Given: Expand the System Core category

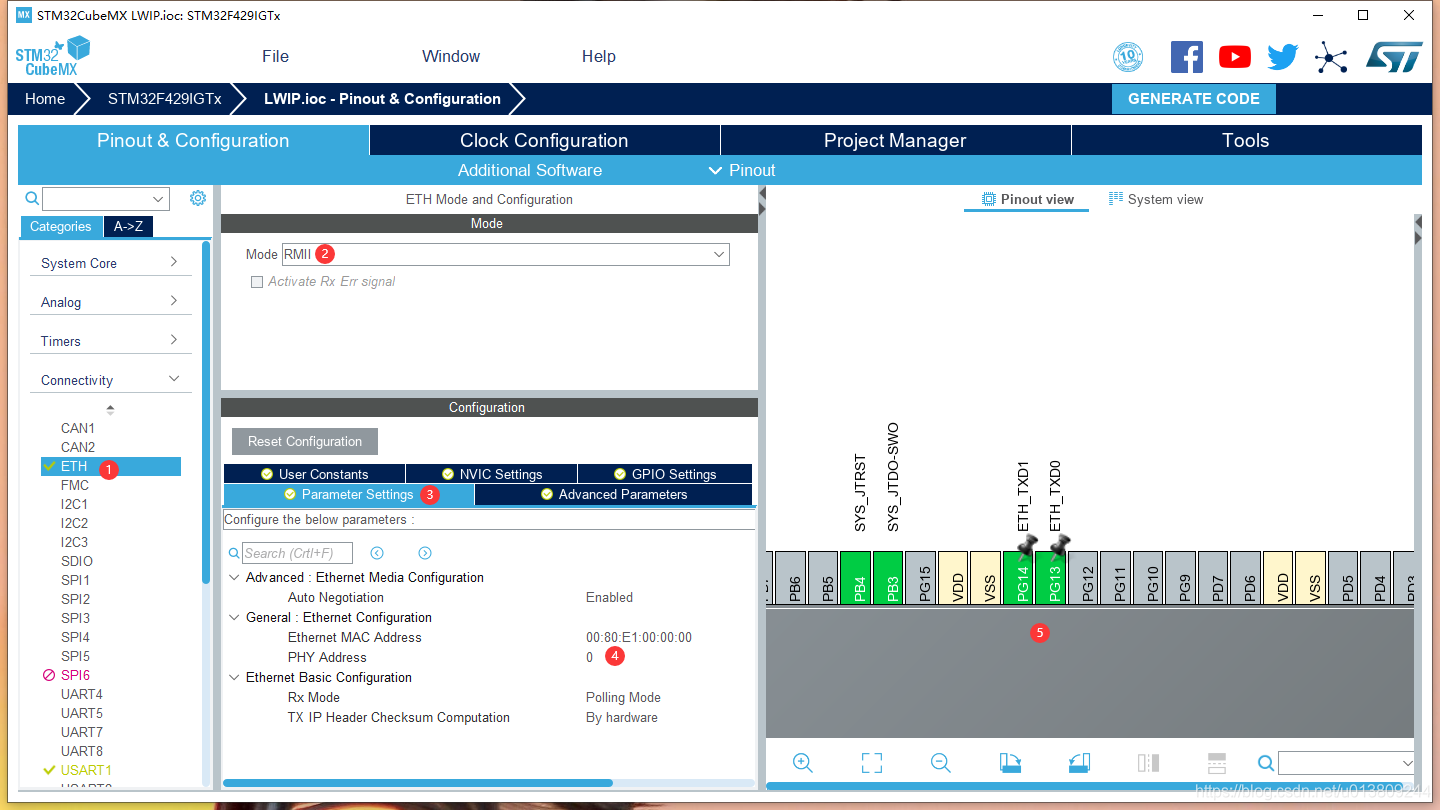Looking at the screenshot, I should pos(110,263).
